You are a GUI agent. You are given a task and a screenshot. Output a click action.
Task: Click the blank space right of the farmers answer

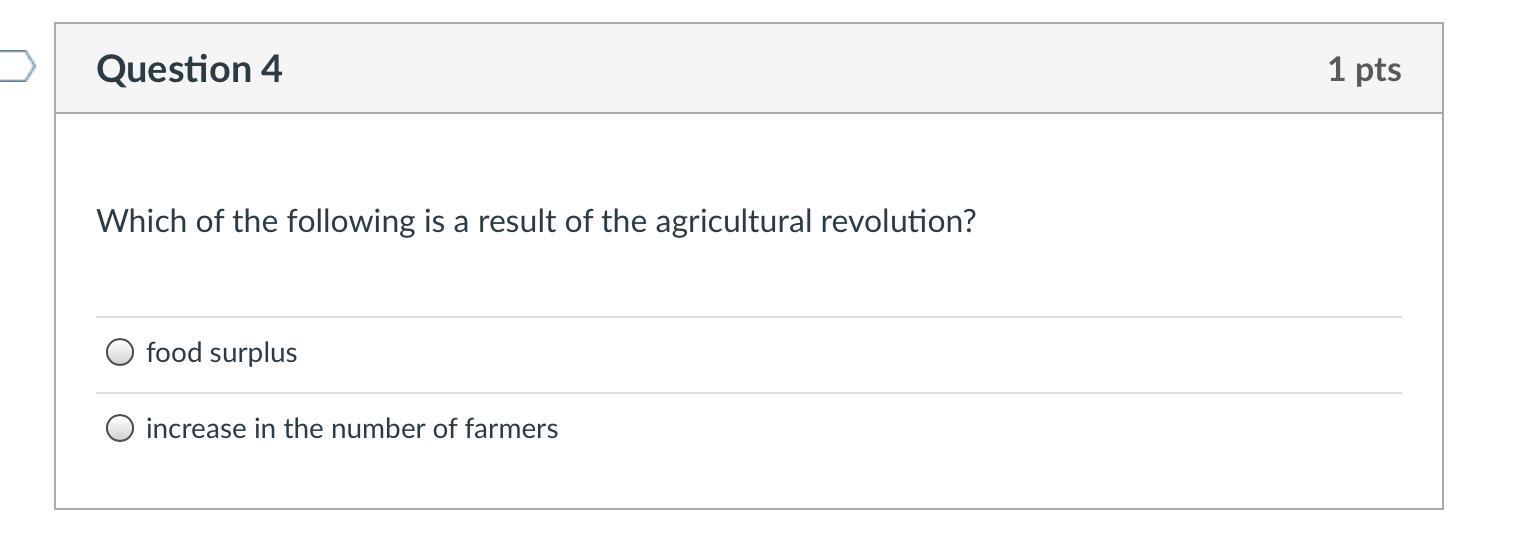click(950, 429)
